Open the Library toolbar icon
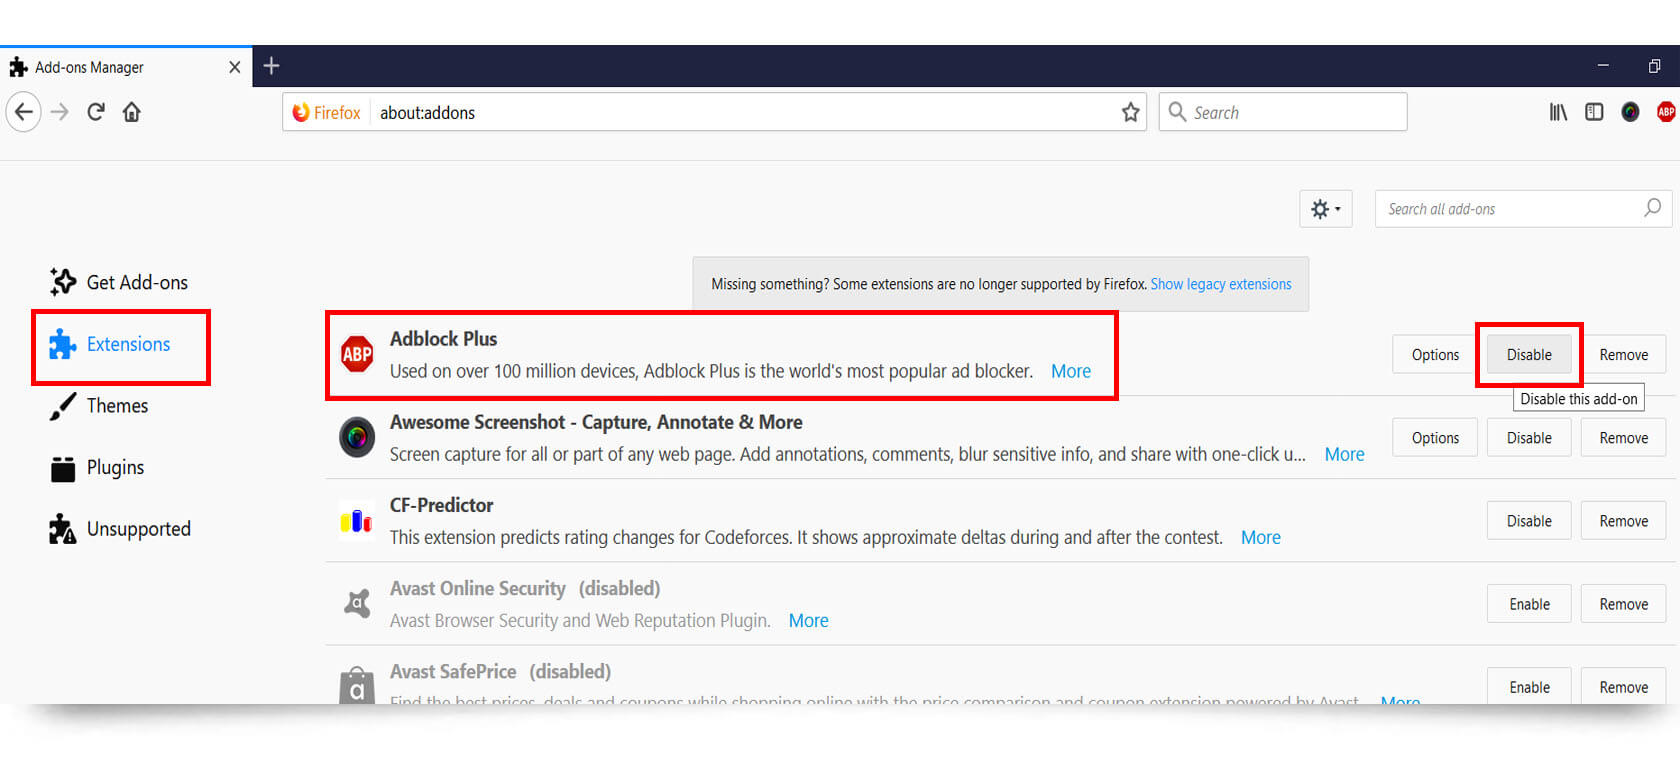Image resolution: width=1680 pixels, height=777 pixels. coord(1558,112)
